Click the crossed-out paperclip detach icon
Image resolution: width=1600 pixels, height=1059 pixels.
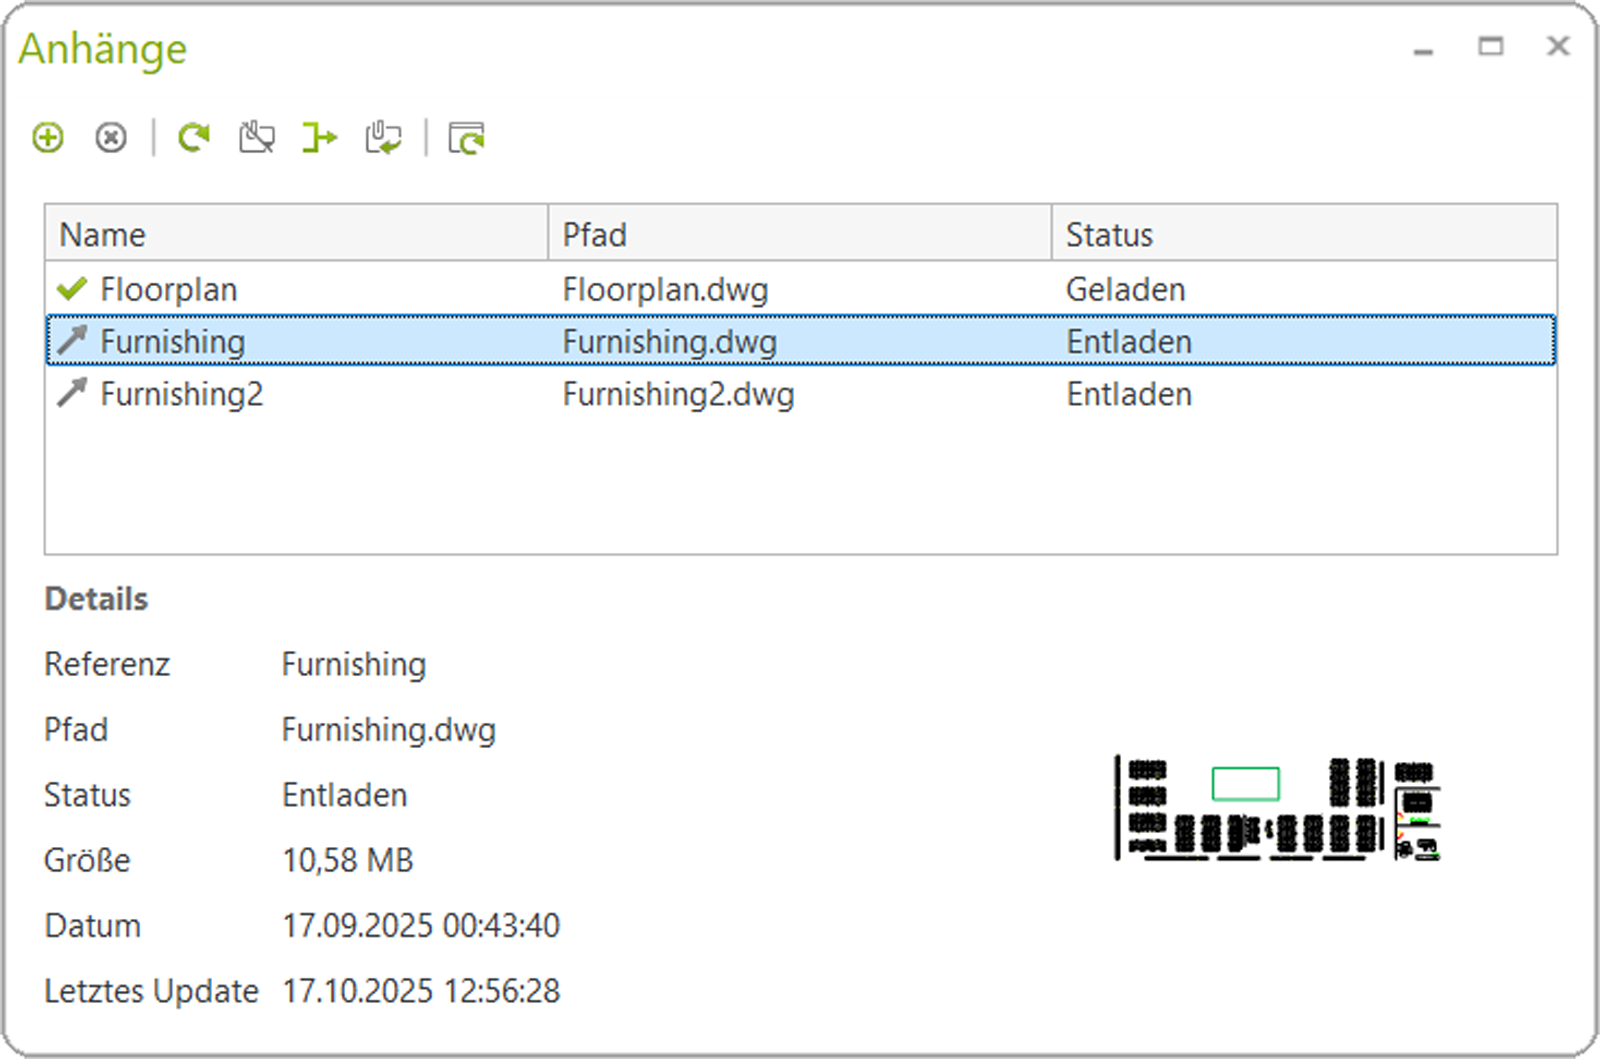[x=257, y=137]
